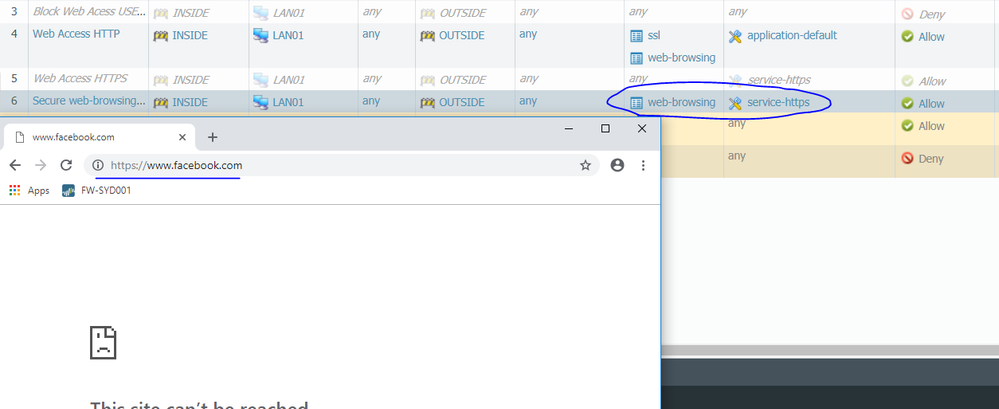The image size is (999, 409).
Task: Open the FW-SYD001 bookmark
Action: tap(97, 190)
